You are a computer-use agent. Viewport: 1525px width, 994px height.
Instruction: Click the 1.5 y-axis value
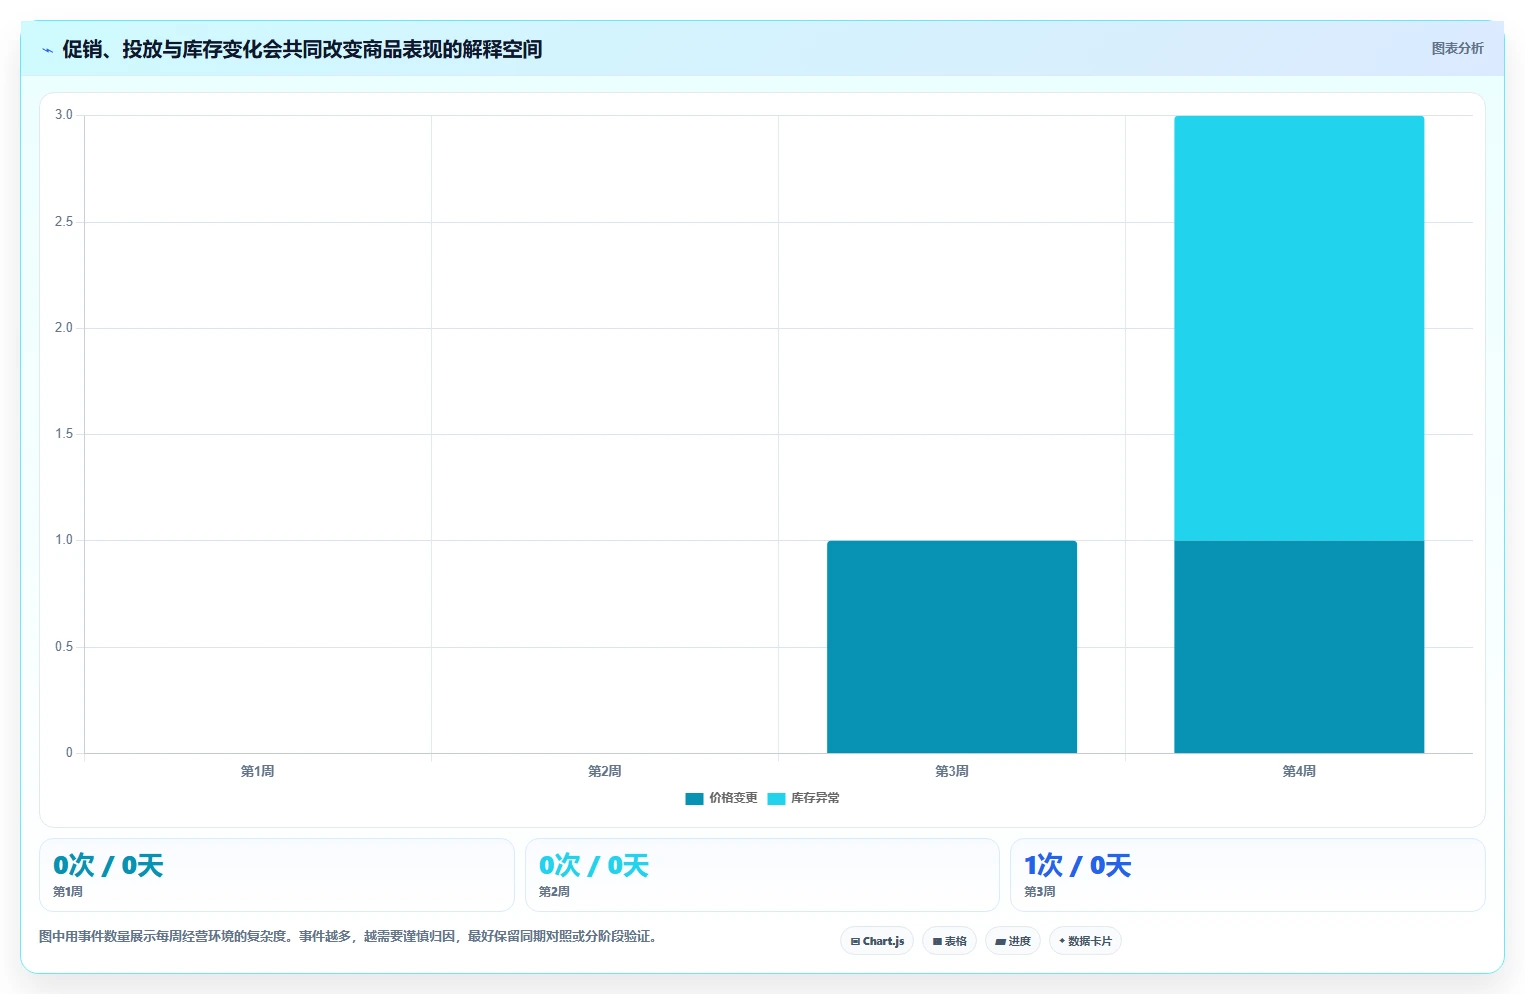[64, 434]
